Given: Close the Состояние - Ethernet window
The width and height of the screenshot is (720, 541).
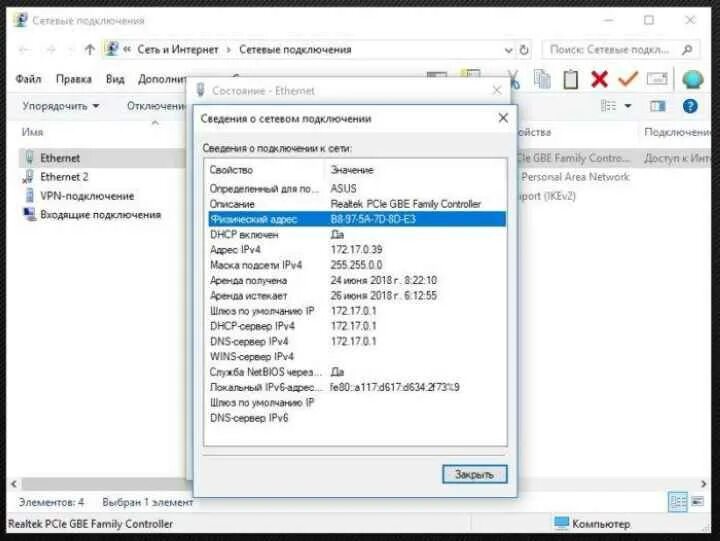Looking at the screenshot, I should 497,90.
